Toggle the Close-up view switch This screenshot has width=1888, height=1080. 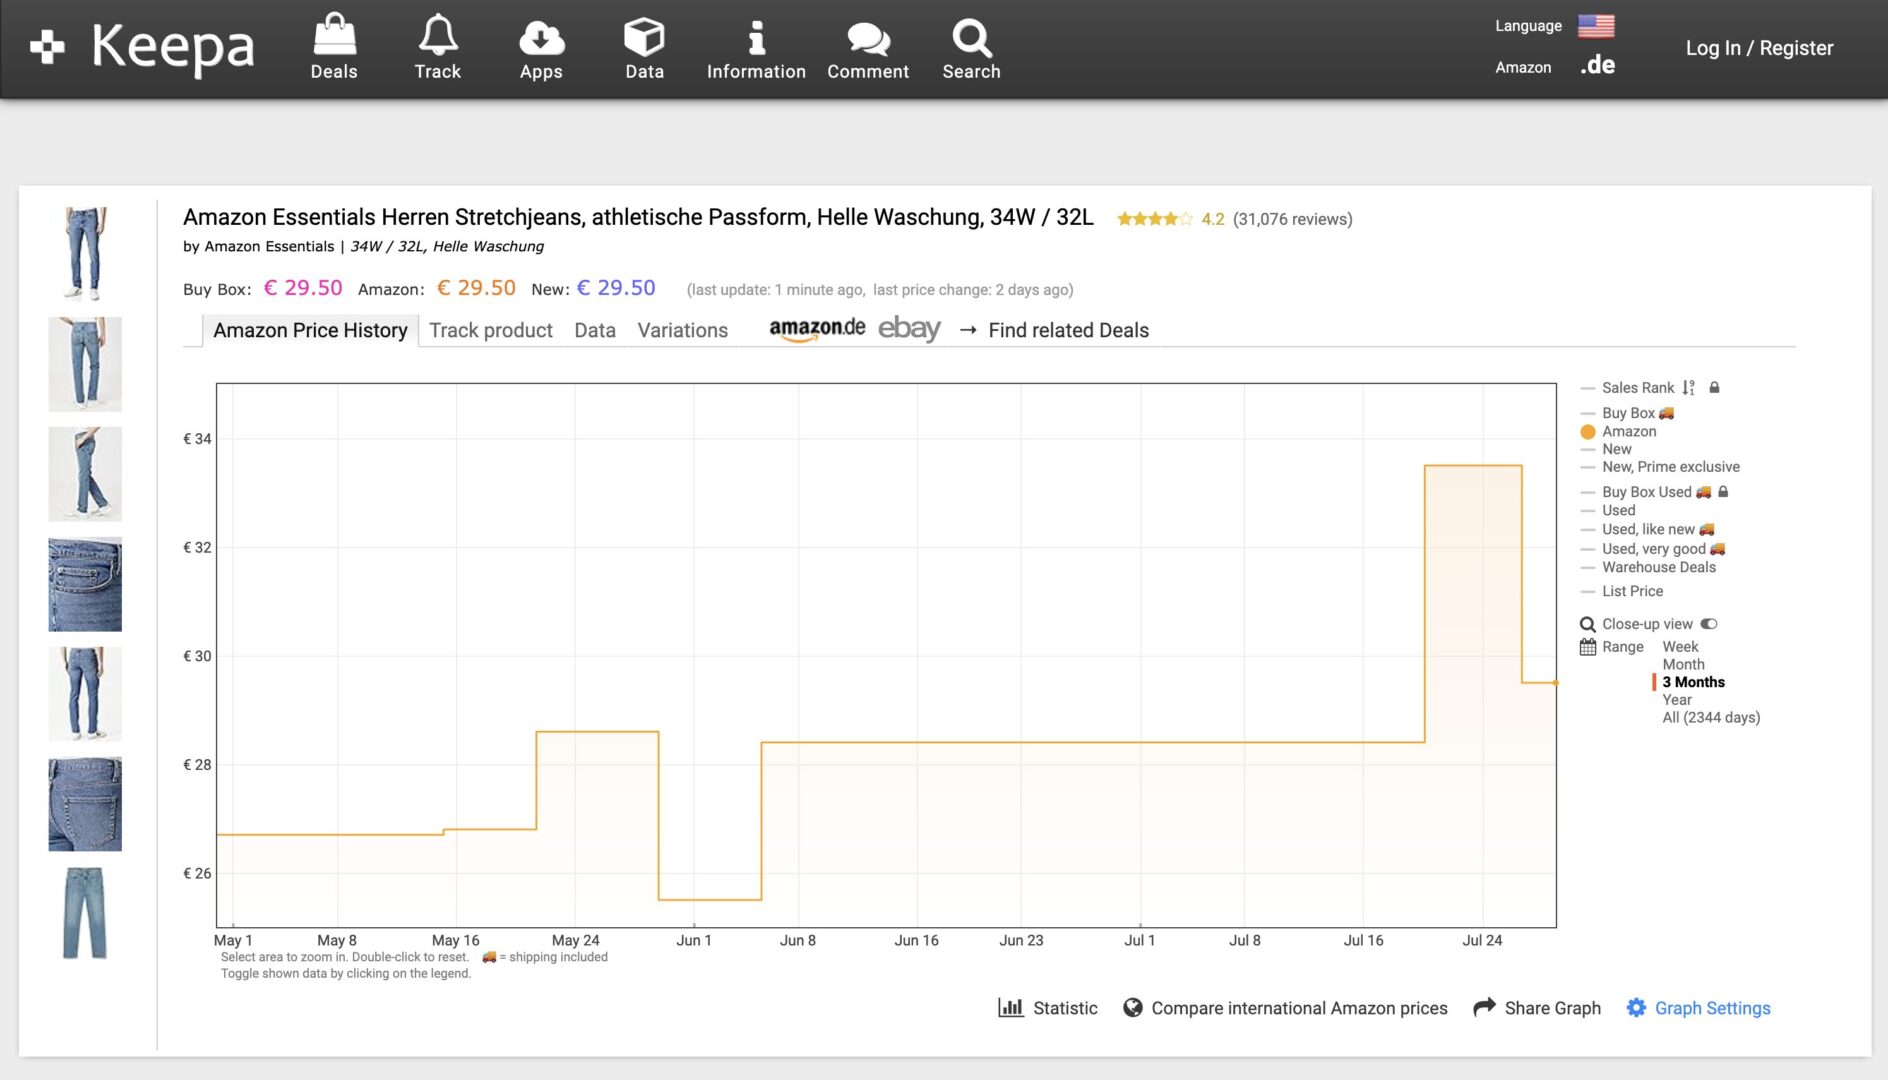pyautogui.click(x=1709, y=624)
